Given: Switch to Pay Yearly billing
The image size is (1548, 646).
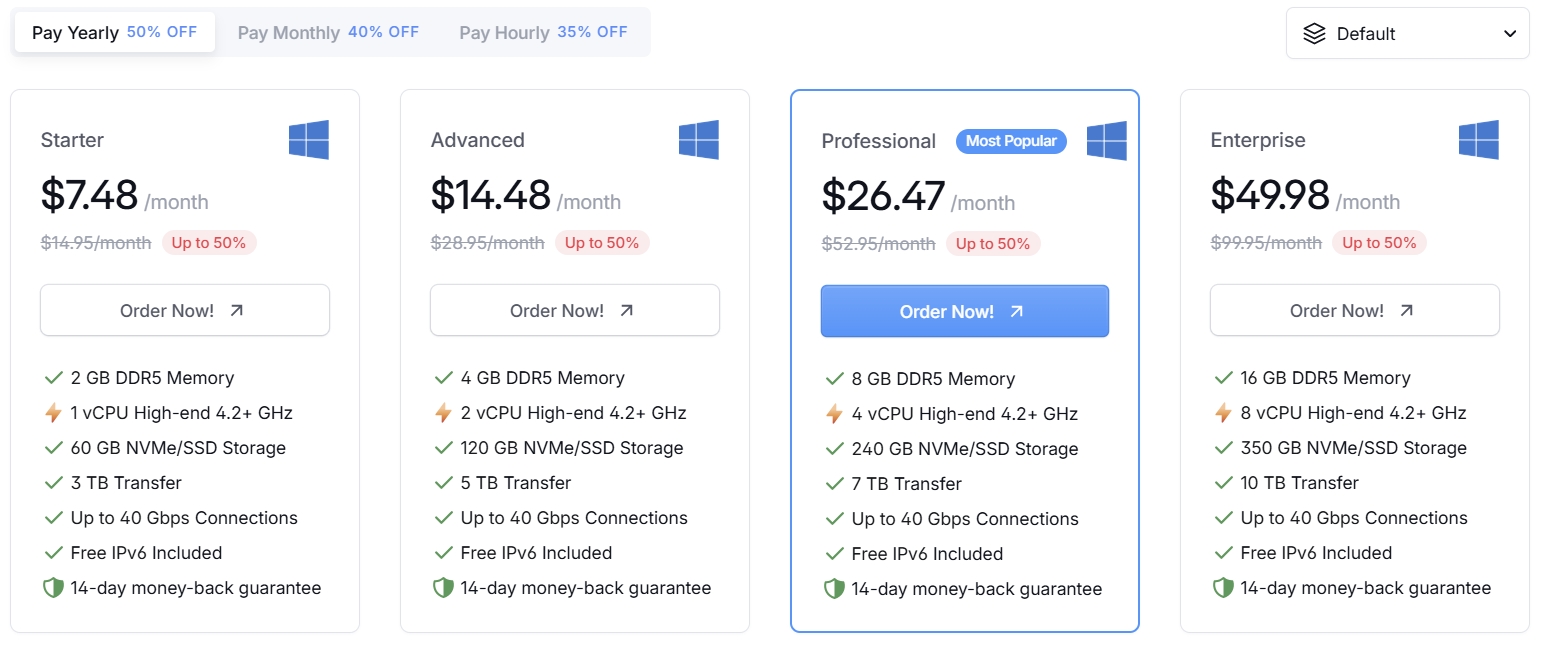Looking at the screenshot, I should (114, 32).
